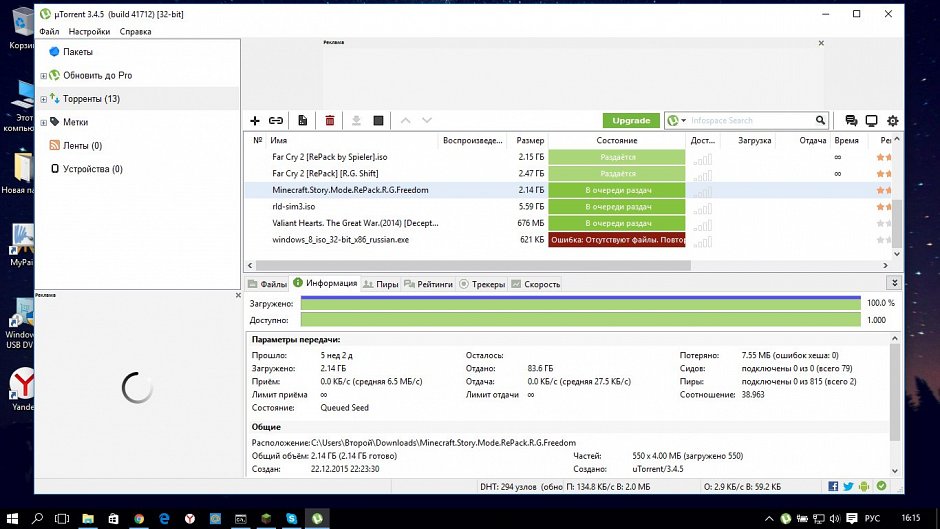Select the Информация tab

point(325,283)
